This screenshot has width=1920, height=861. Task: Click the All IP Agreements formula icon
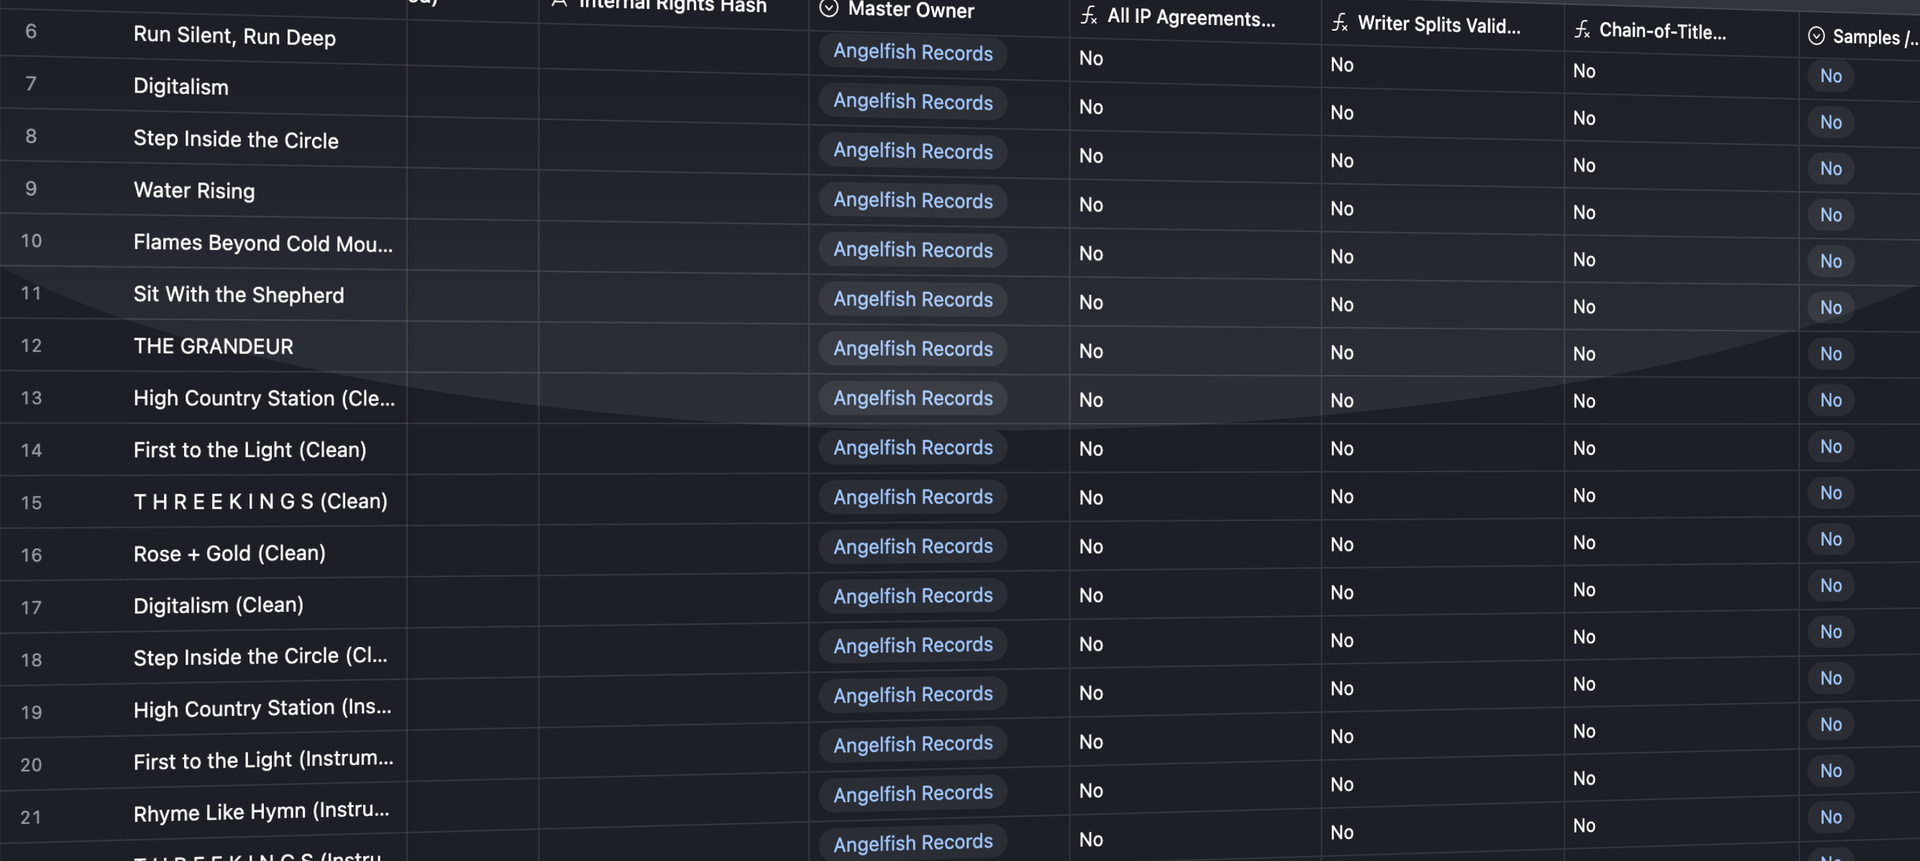pos(1089,16)
